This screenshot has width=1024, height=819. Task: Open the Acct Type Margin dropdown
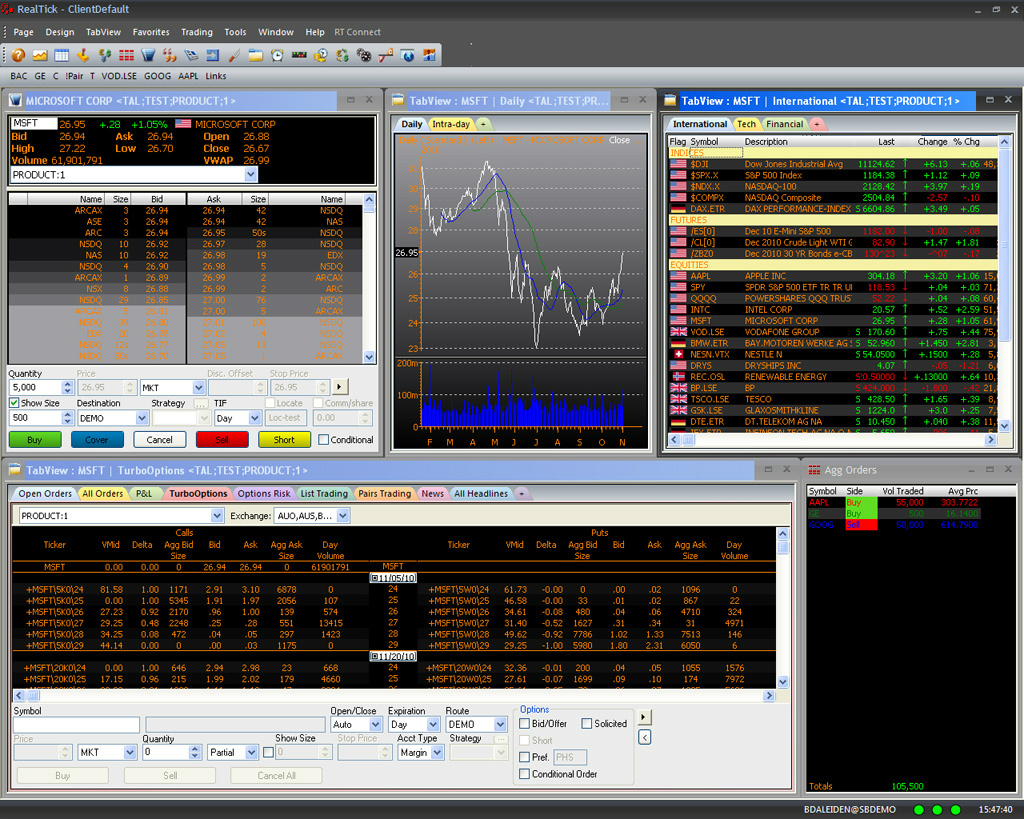point(437,752)
